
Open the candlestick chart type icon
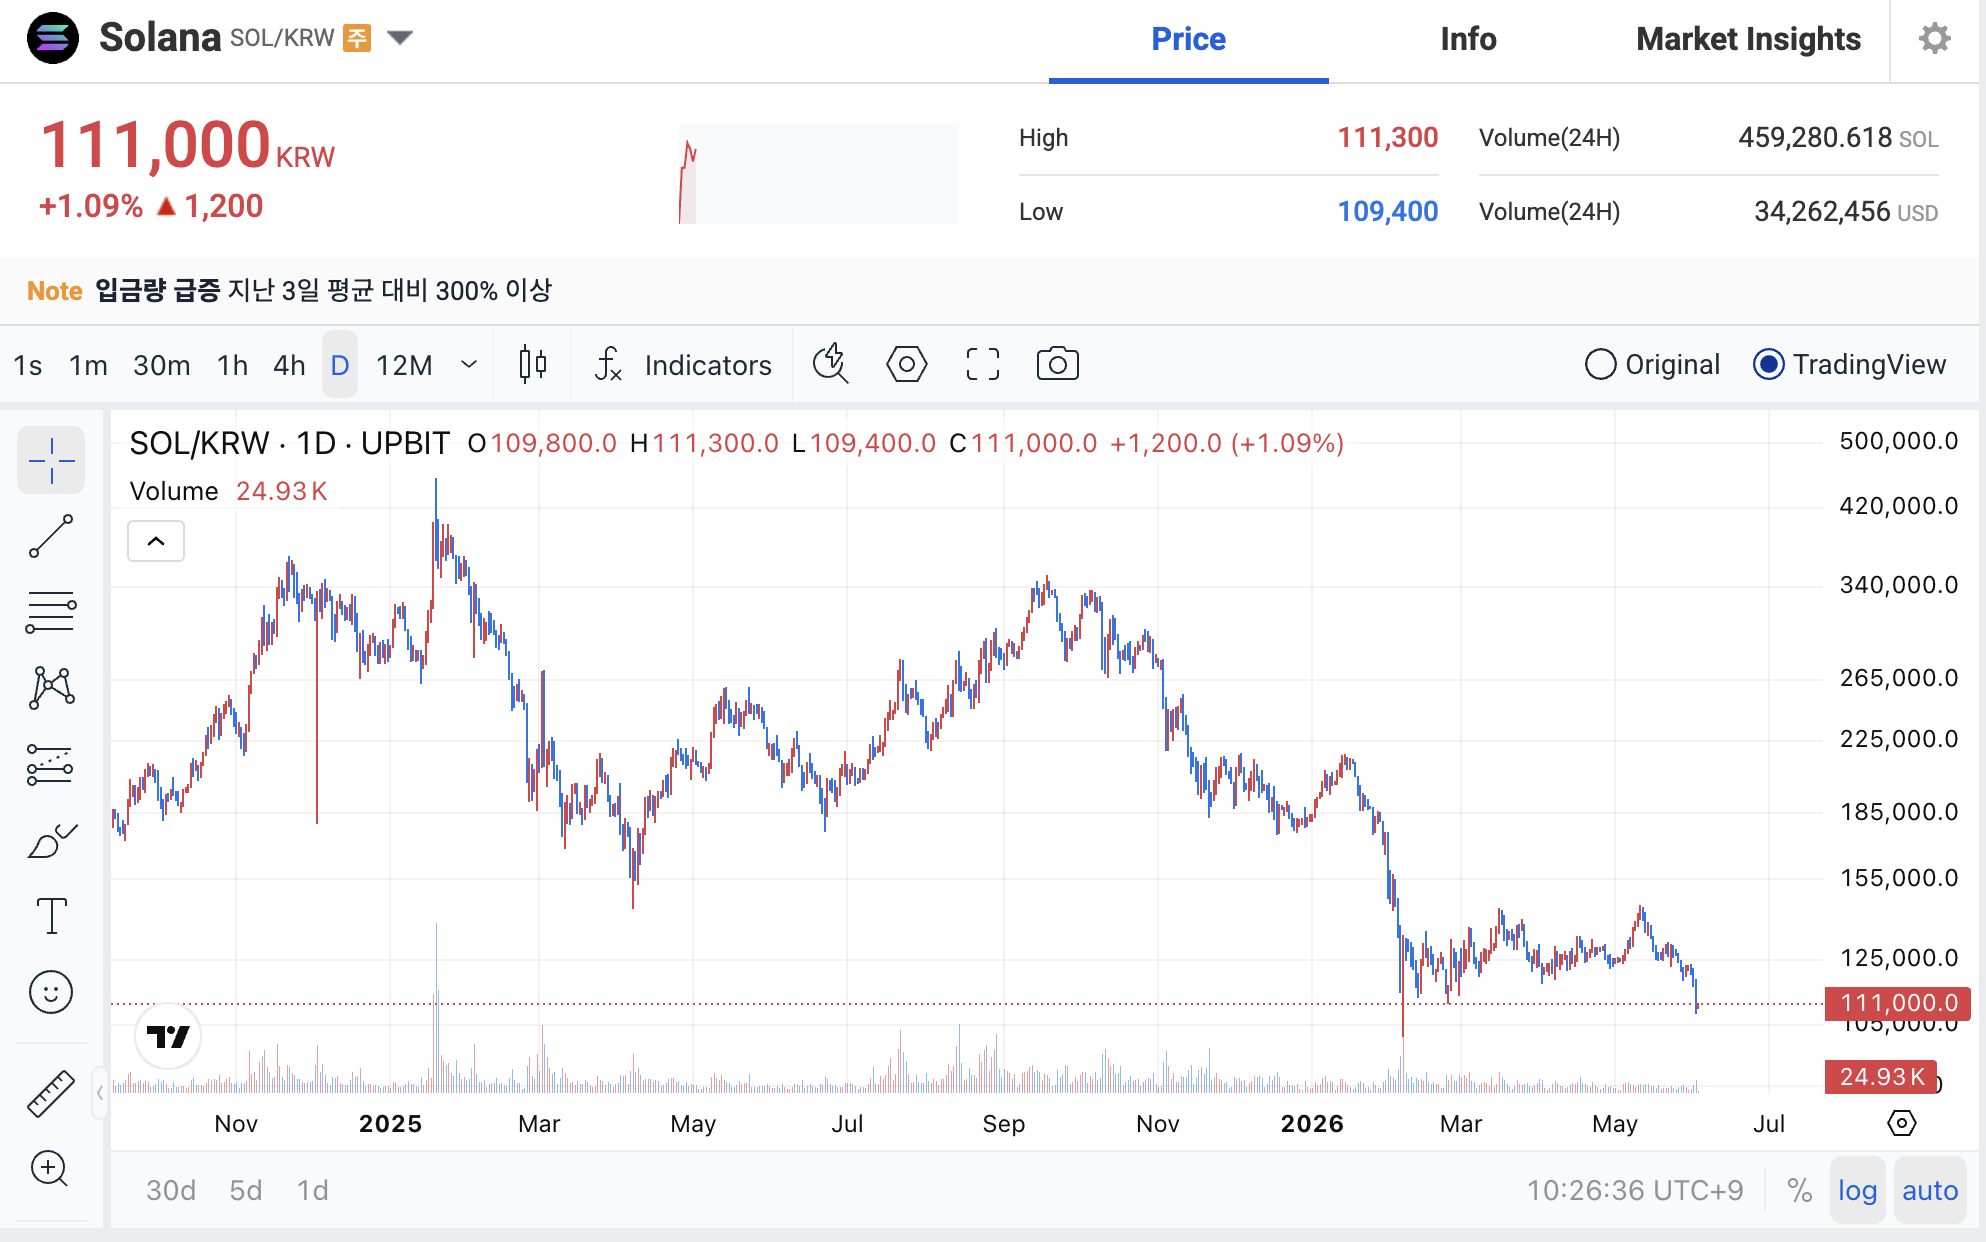click(x=533, y=365)
